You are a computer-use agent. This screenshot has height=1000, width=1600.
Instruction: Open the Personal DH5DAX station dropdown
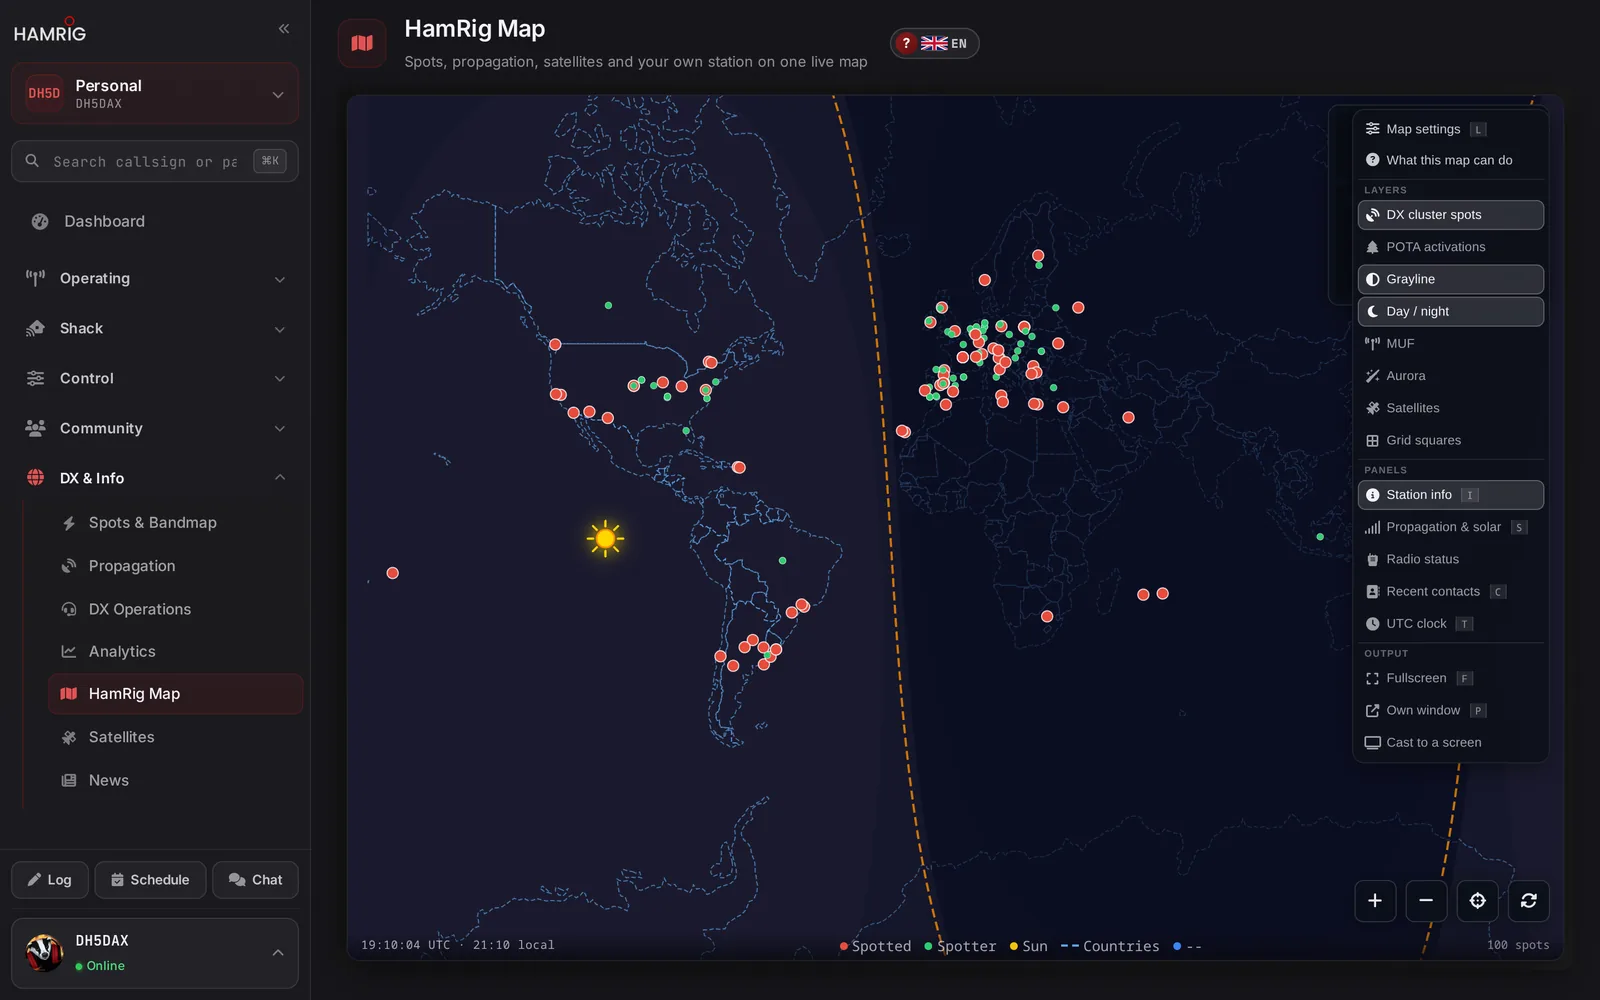click(155, 93)
